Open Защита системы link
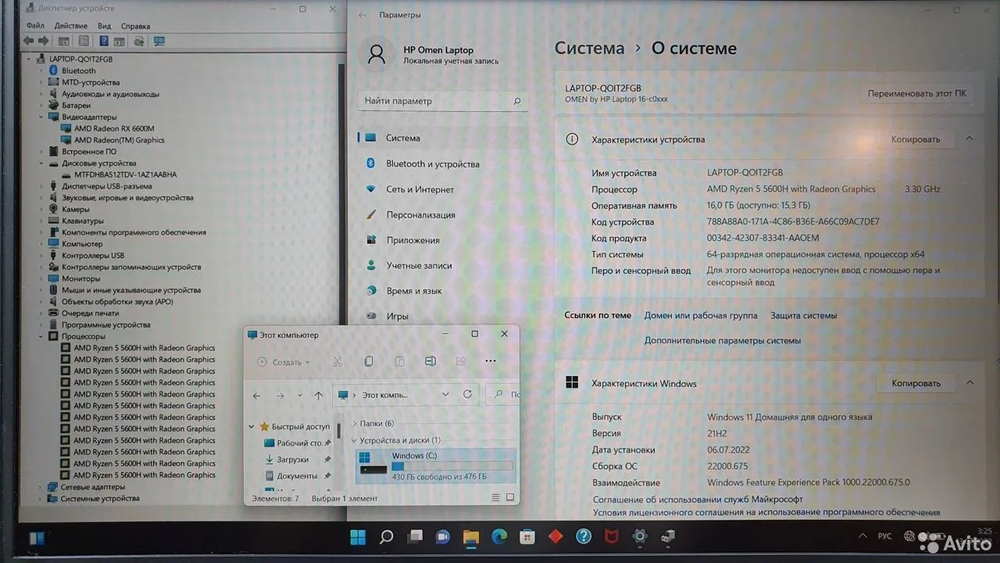 pyautogui.click(x=803, y=316)
